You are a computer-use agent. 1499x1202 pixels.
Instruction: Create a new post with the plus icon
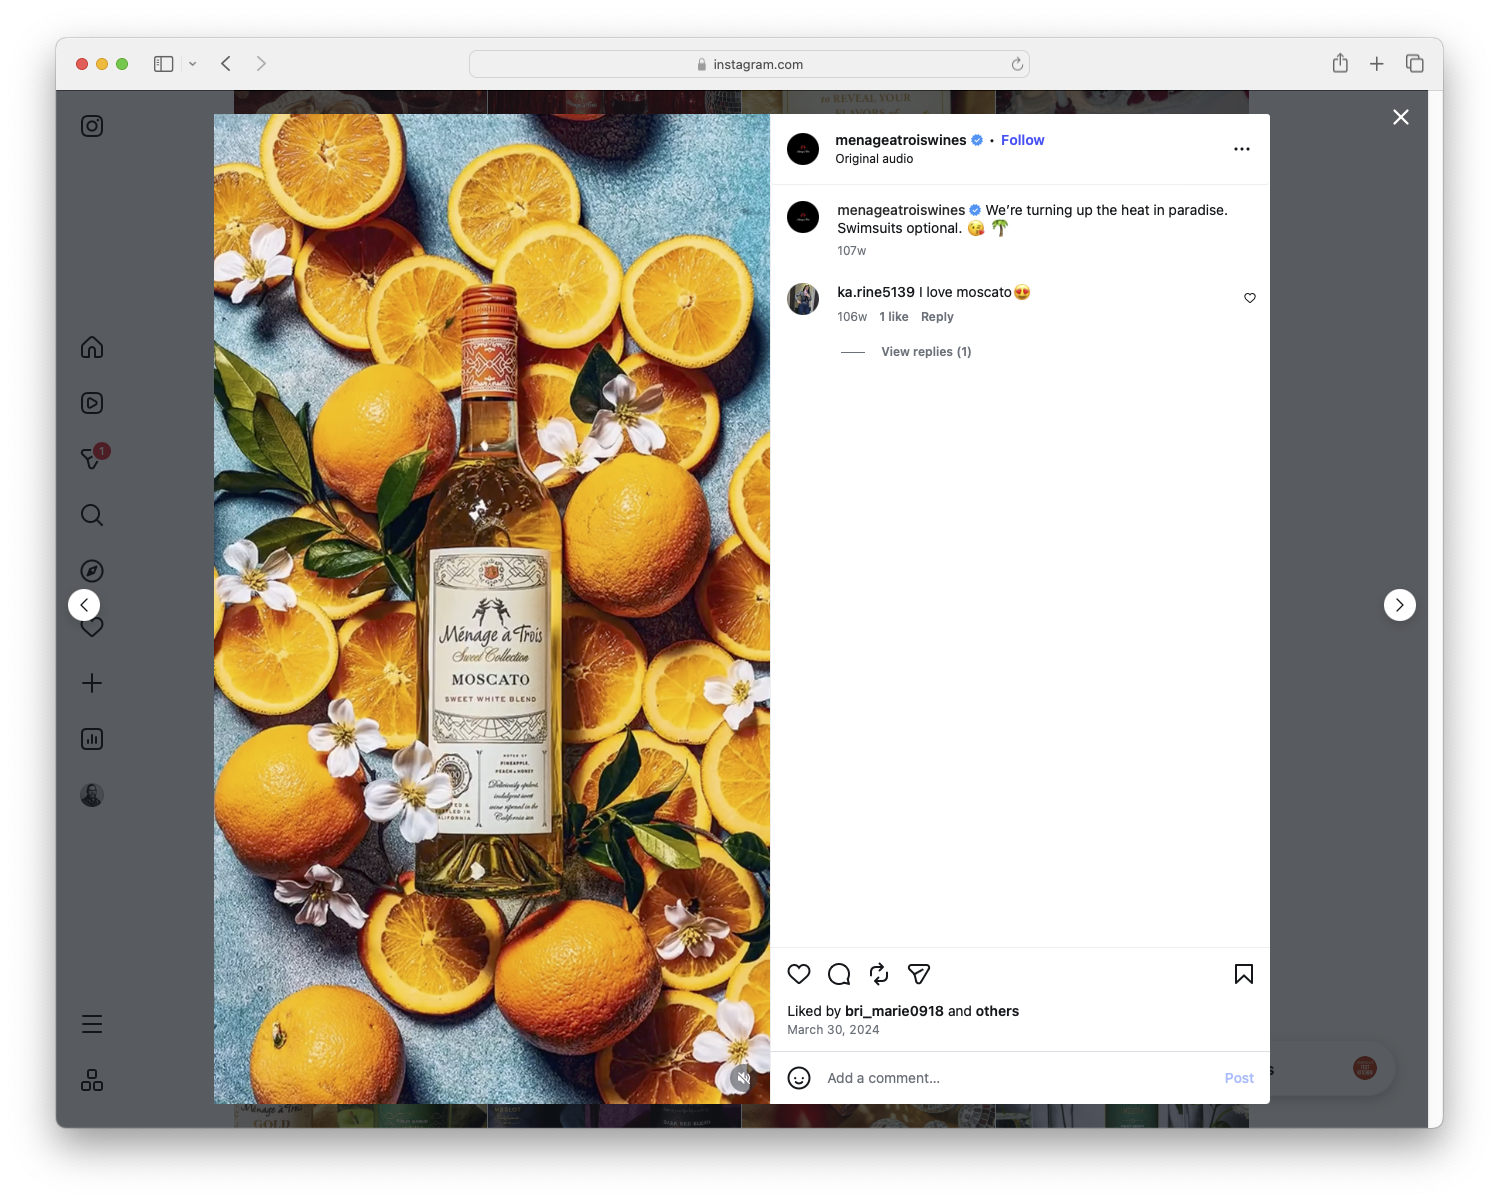91,683
